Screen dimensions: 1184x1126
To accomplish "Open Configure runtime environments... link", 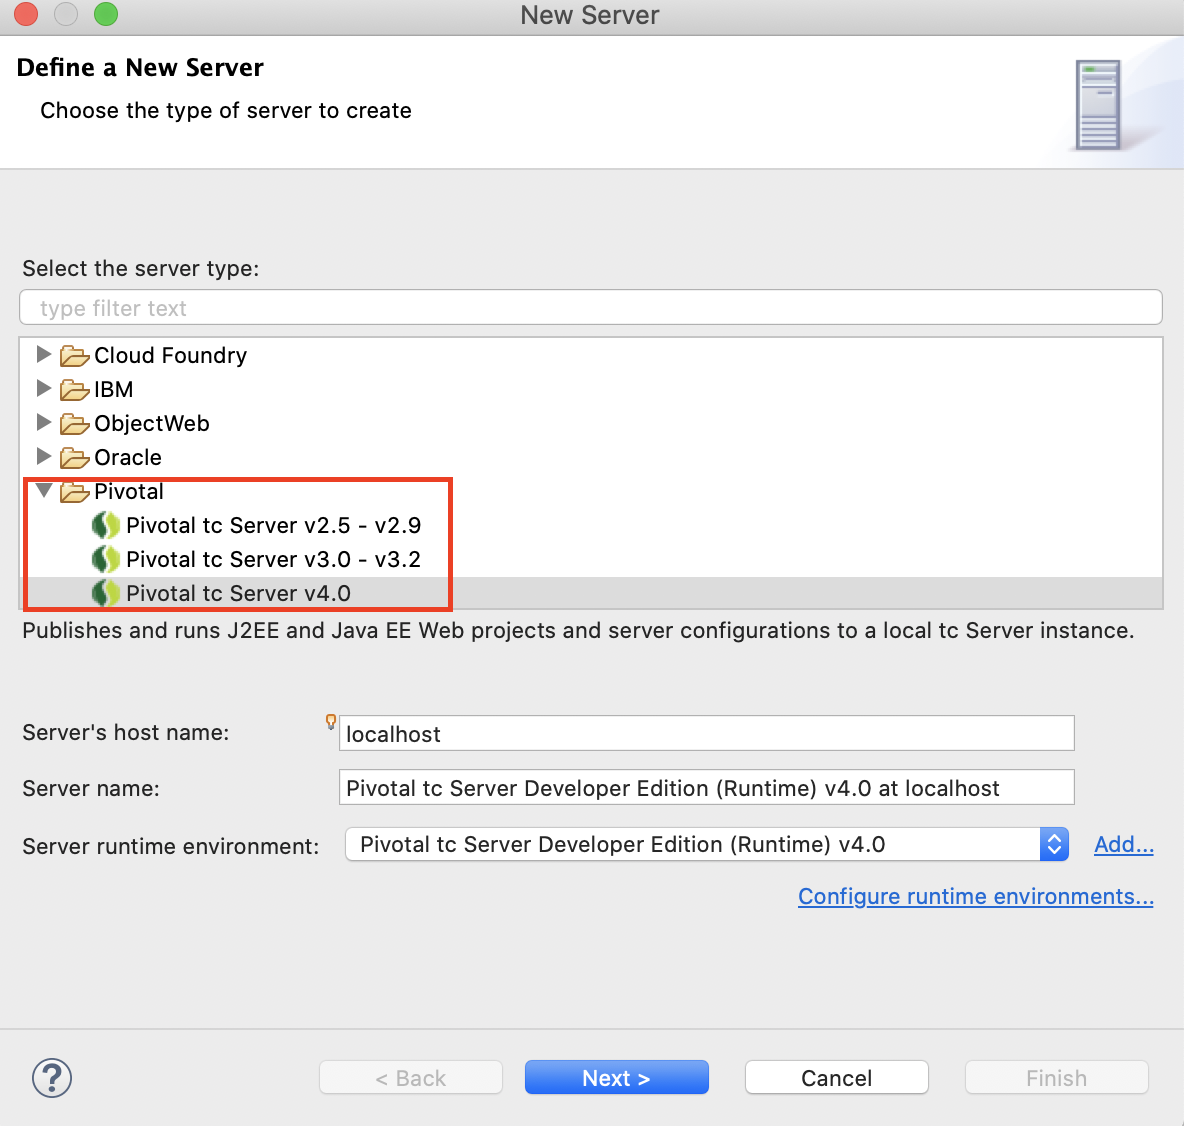I will click(976, 896).
